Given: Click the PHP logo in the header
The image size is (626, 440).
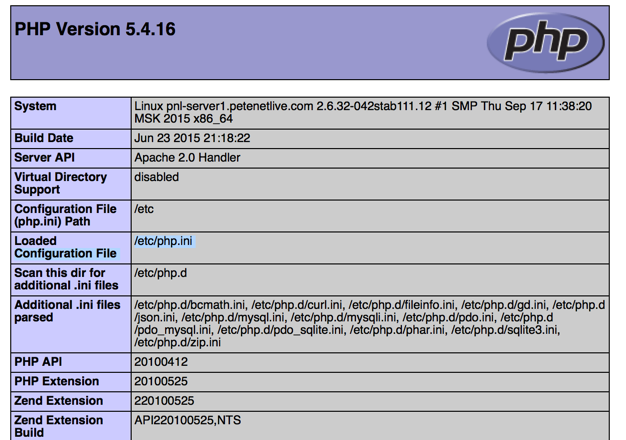Looking at the screenshot, I should (x=545, y=42).
